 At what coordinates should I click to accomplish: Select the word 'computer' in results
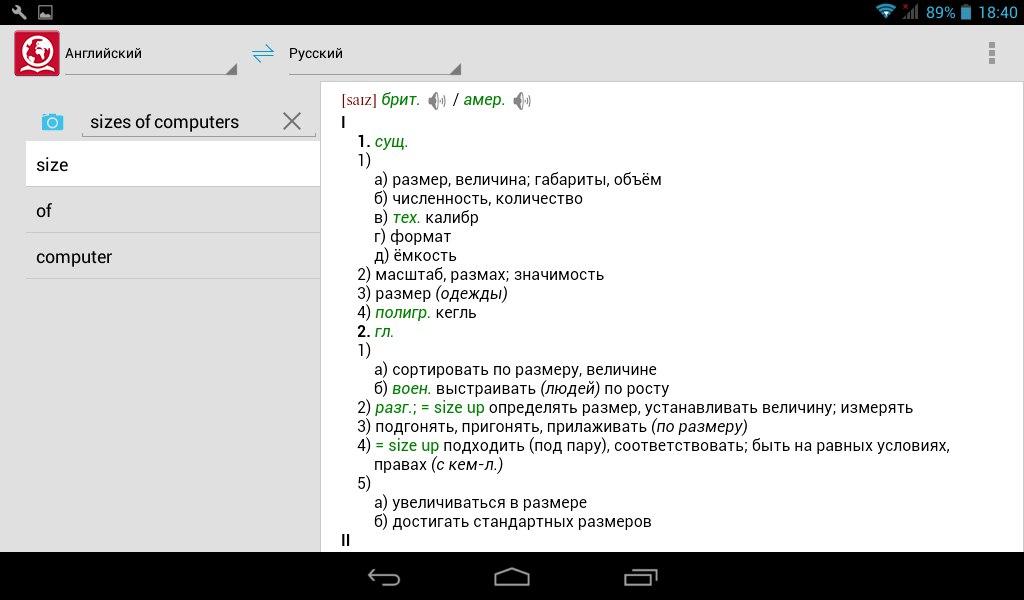[x=172, y=257]
